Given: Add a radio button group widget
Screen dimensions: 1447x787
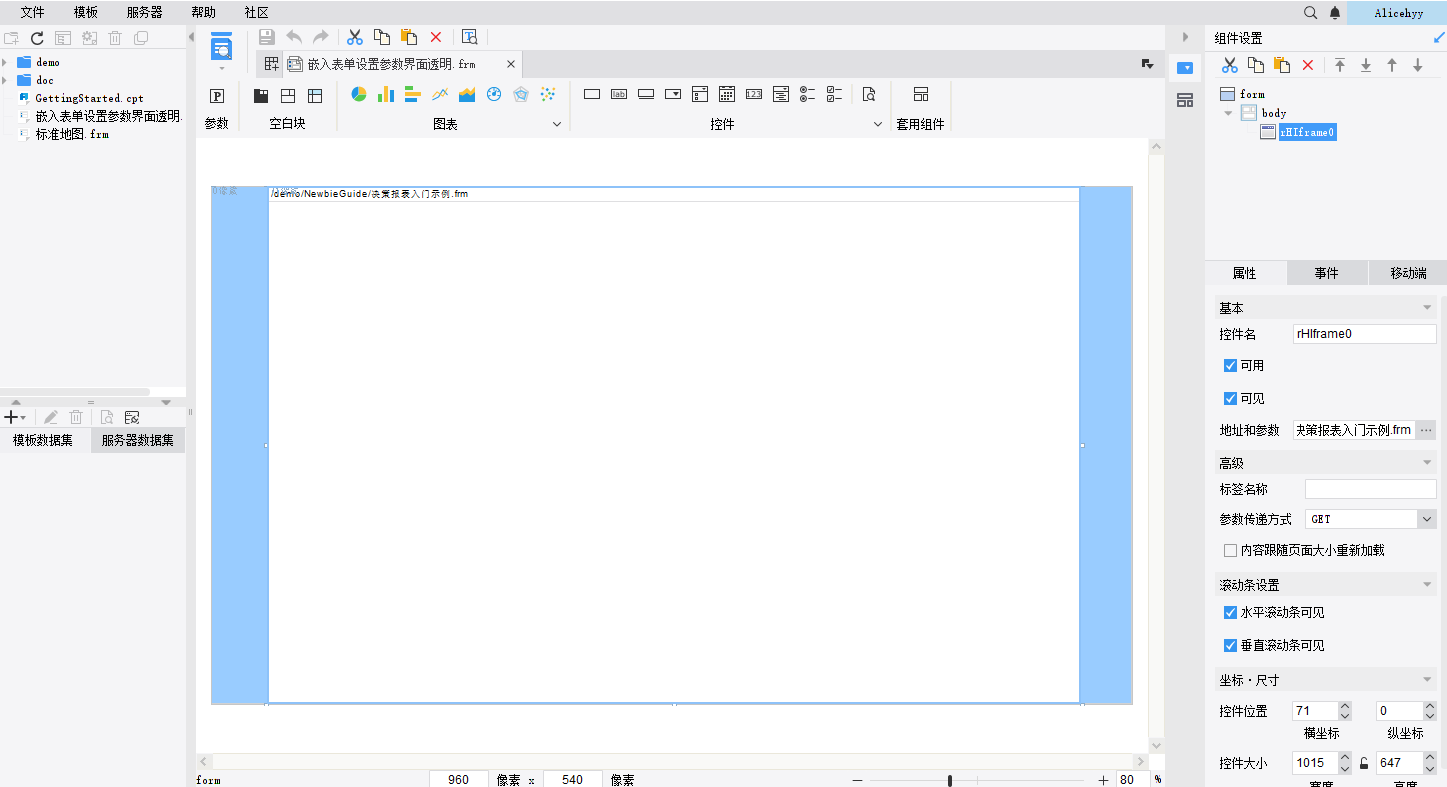Looking at the screenshot, I should point(808,94).
